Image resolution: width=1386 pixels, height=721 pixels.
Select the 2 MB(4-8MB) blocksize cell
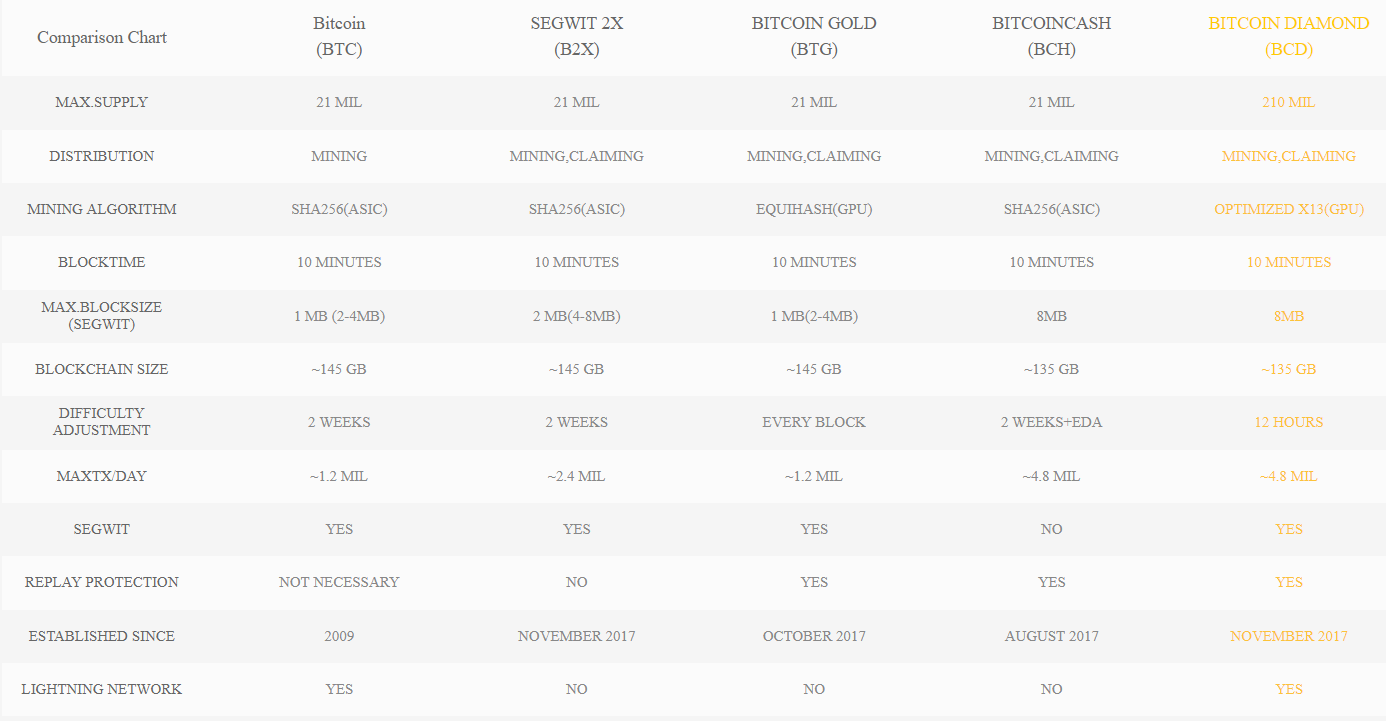[576, 316]
